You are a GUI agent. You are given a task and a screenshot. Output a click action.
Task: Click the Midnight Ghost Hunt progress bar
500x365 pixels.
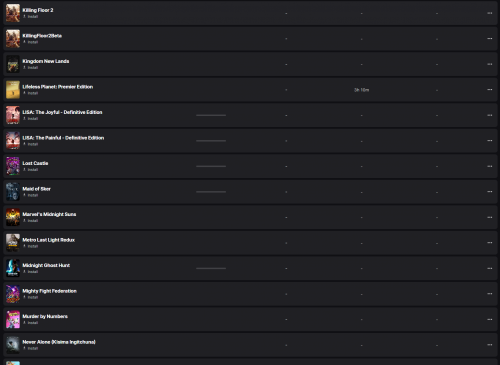click(211, 268)
